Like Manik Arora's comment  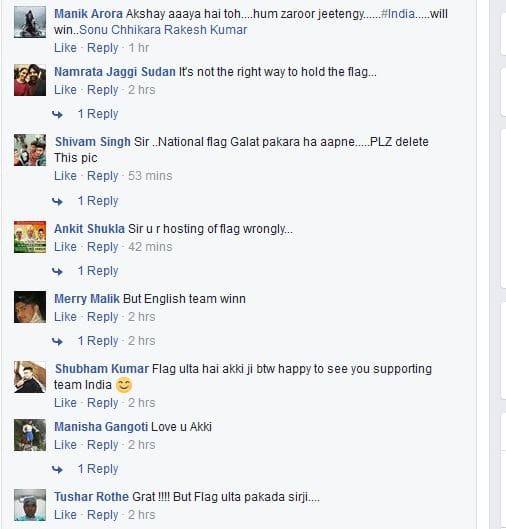coord(65,48)
